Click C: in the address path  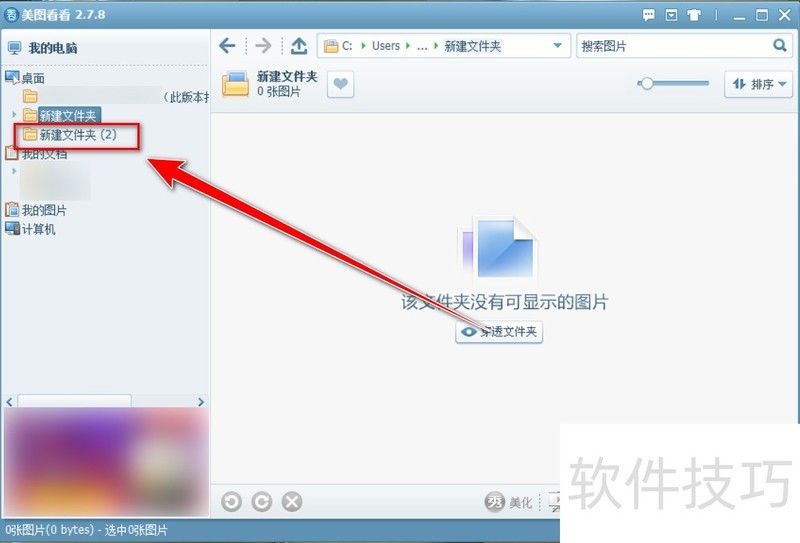(x=347, y=46)
